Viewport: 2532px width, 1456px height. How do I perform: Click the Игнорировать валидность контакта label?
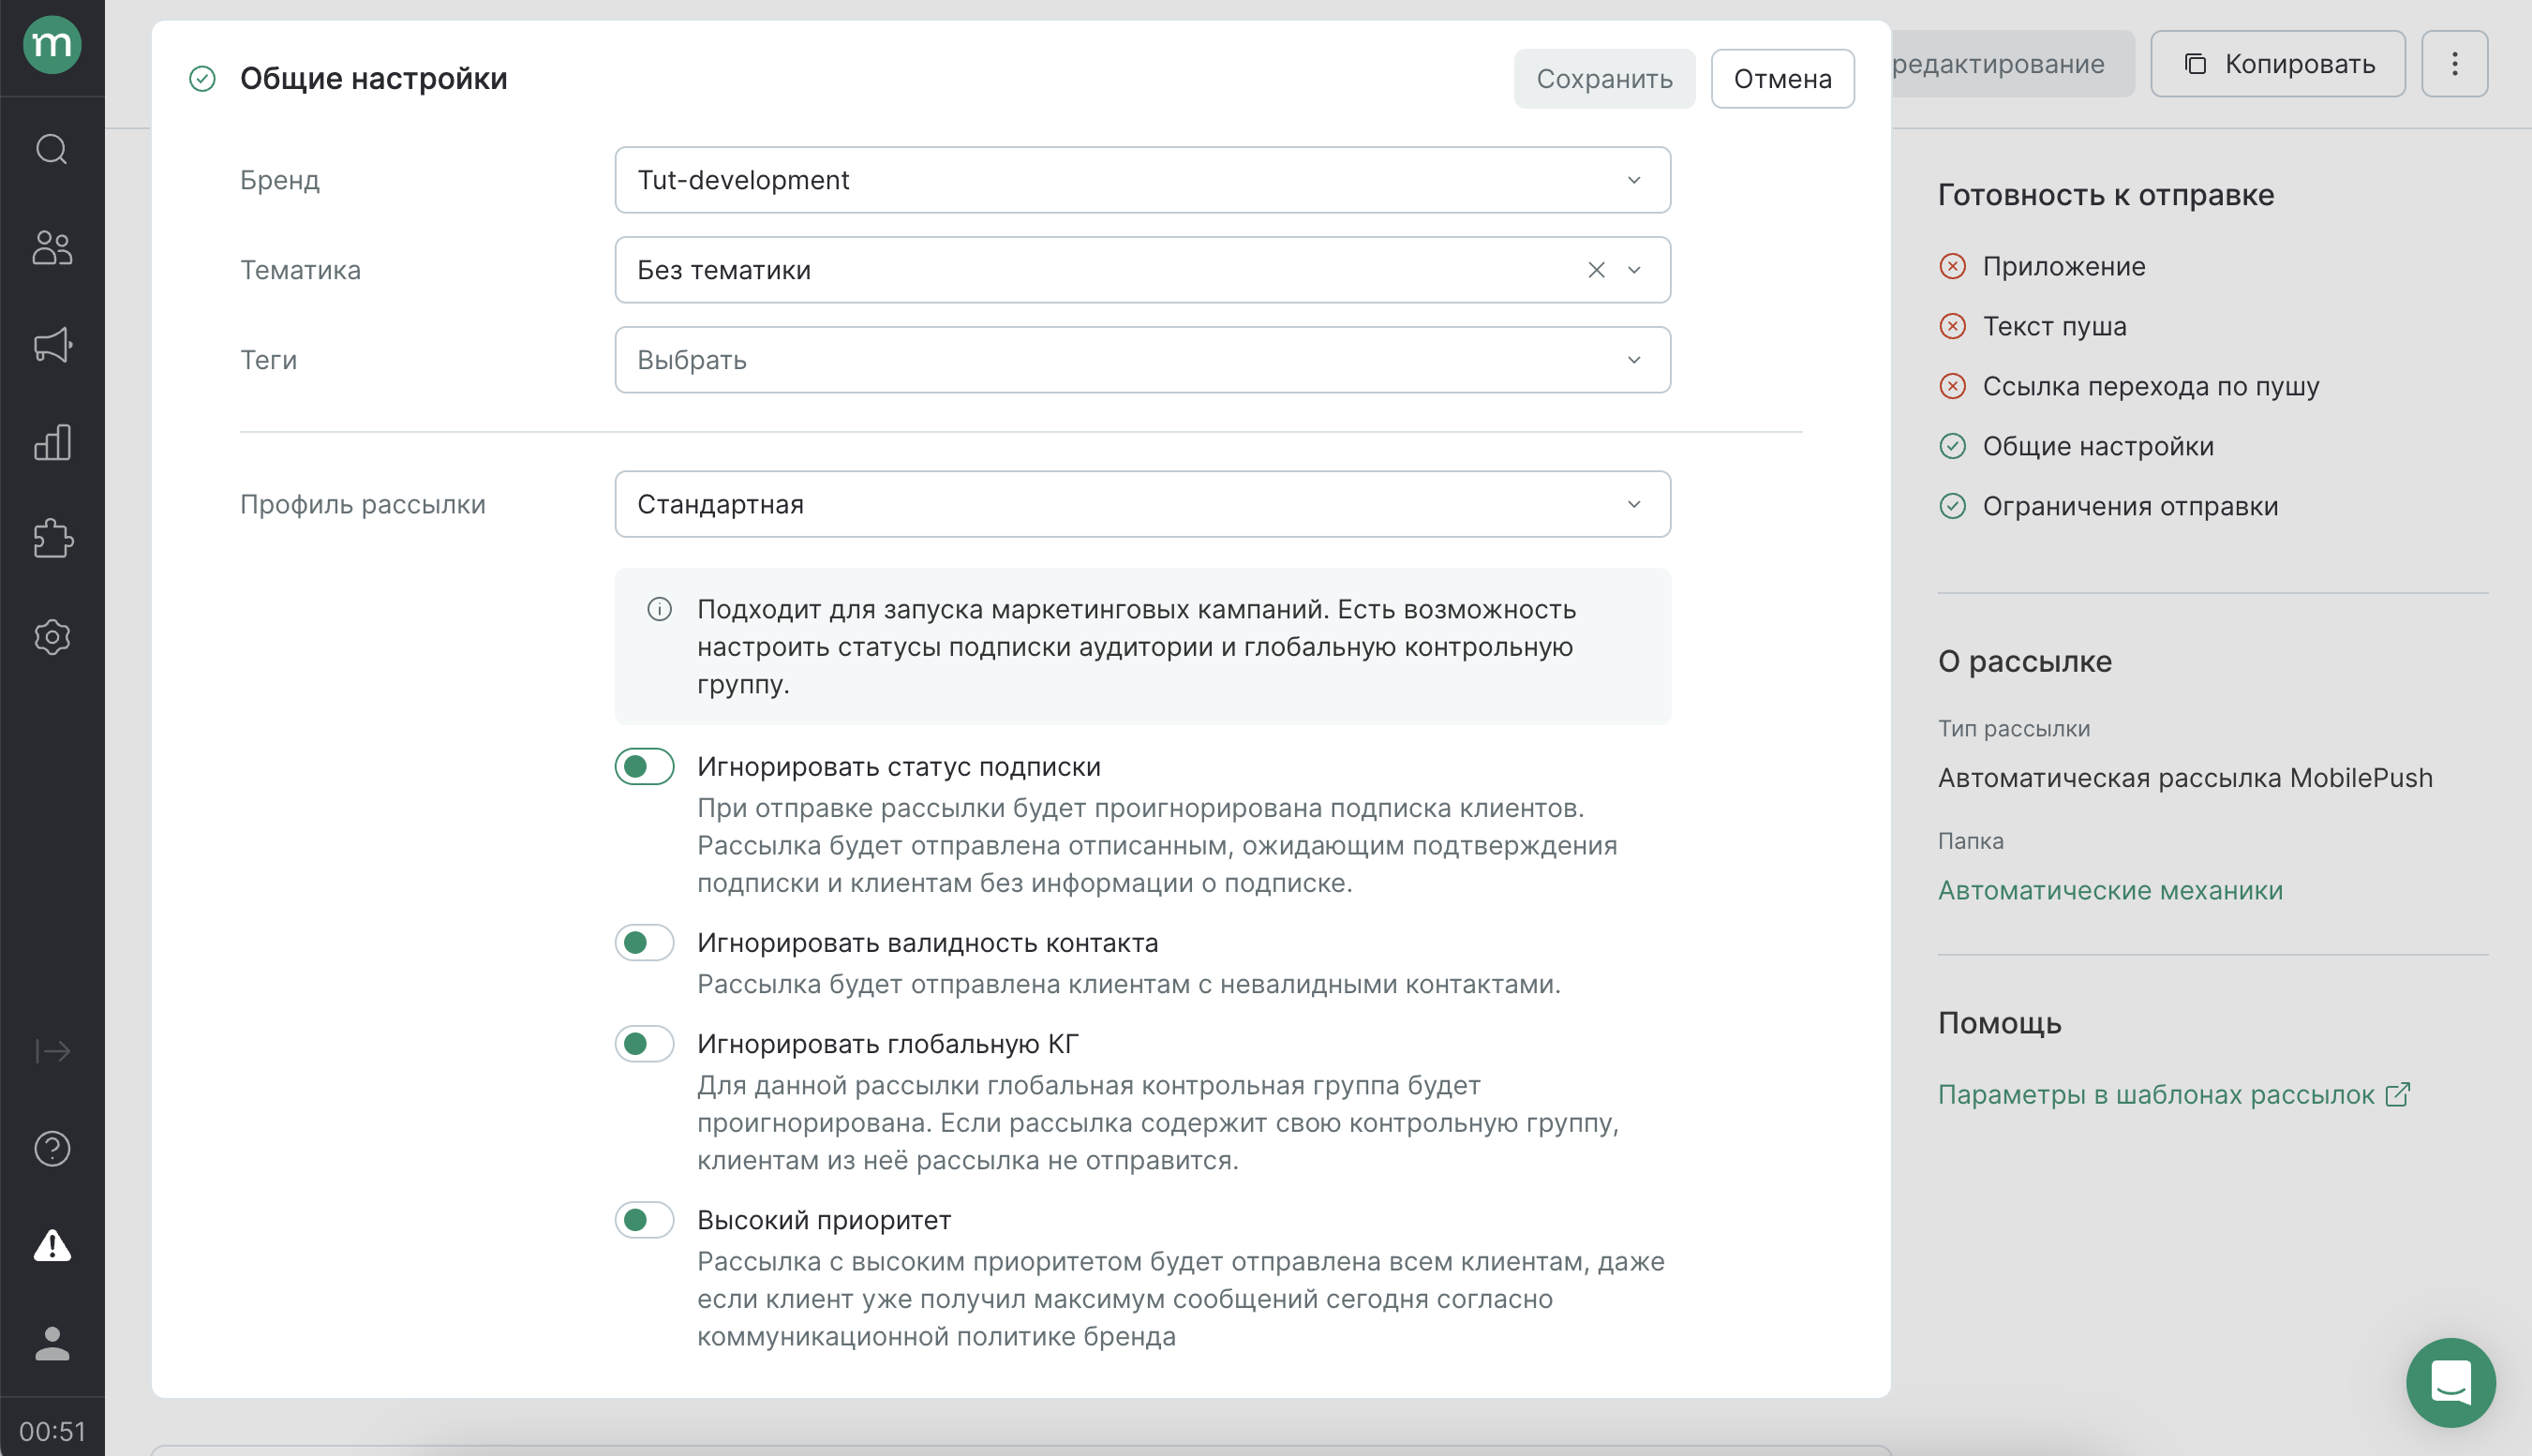927,943
